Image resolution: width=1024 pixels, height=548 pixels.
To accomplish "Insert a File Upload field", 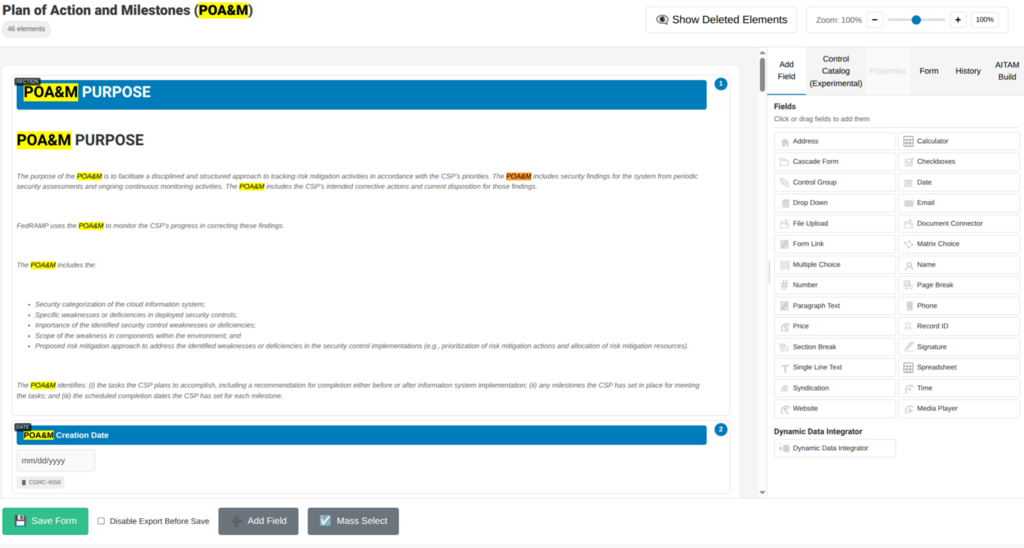I will [834, 223].
